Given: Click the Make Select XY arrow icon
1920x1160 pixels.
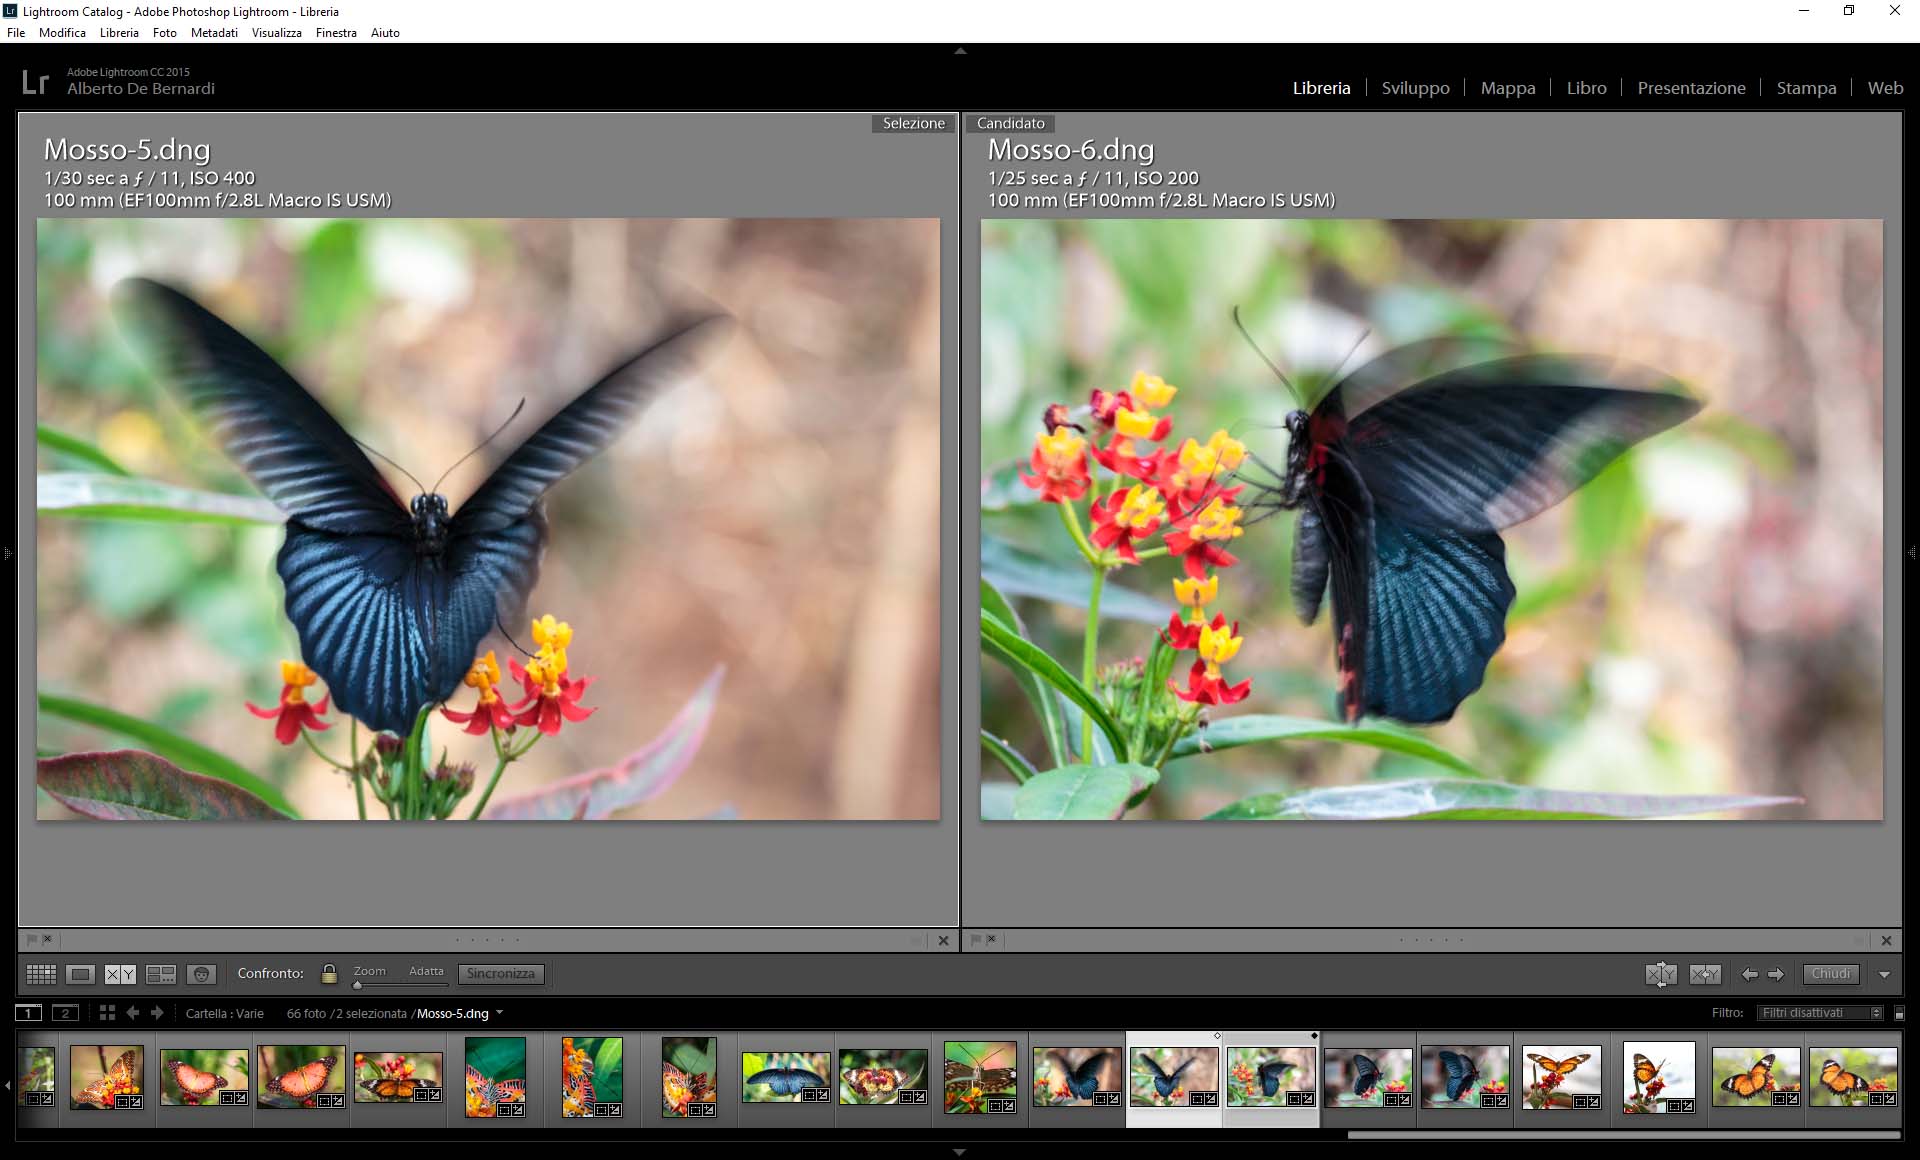Looking at the screenshot, I should coord(1705,974).
